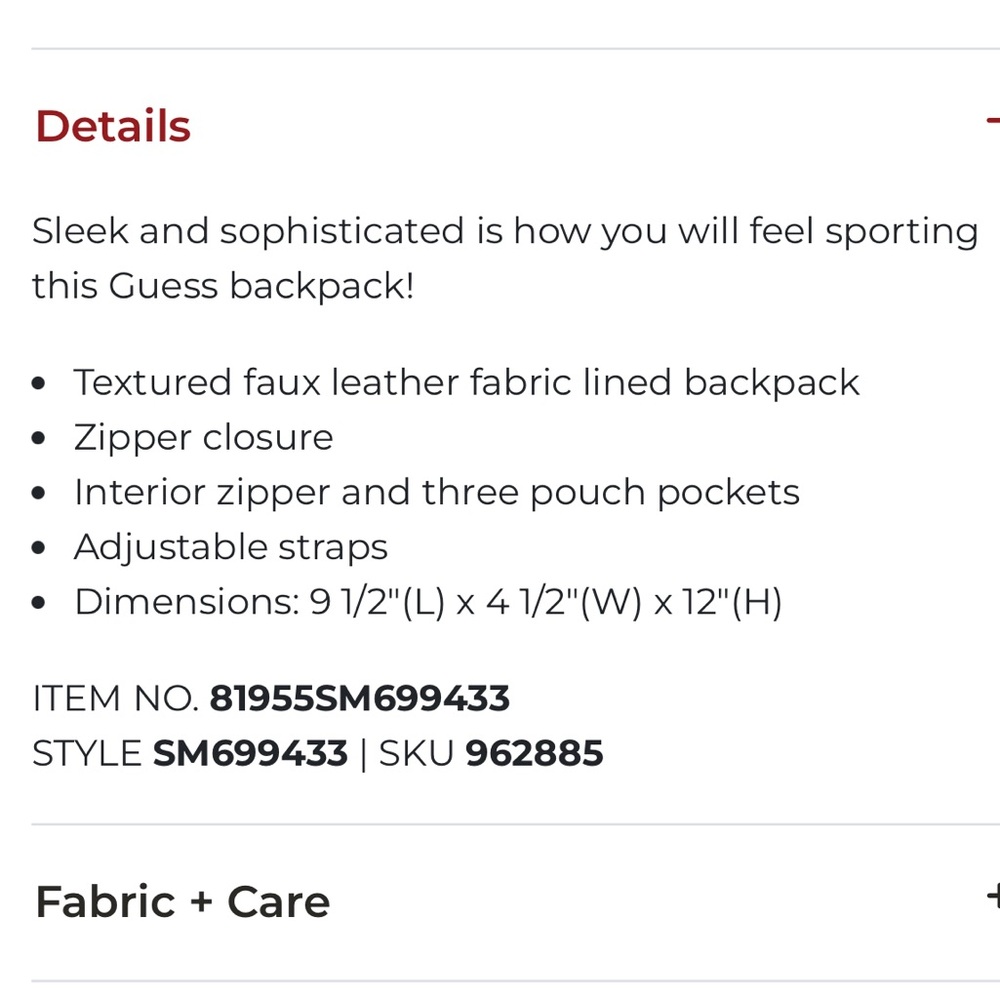The width and height of the screenshot is (1000, 1000).
Task: Click the bullet marker beside Zipper closure
Action: (40, 437)
